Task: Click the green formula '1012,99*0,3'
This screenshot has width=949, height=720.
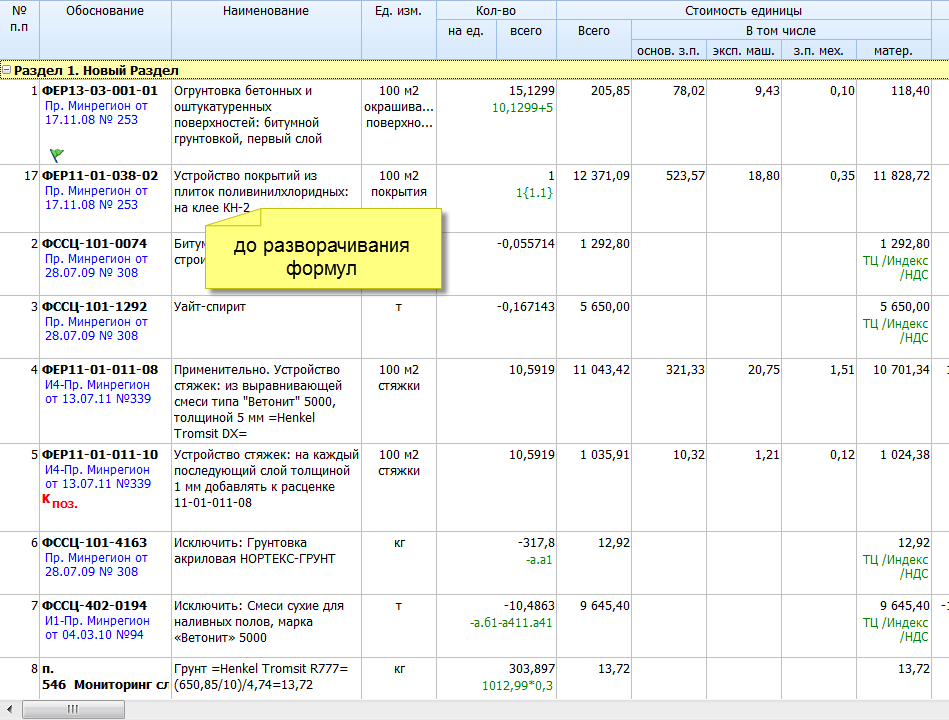Action: (x=517, y=686)
